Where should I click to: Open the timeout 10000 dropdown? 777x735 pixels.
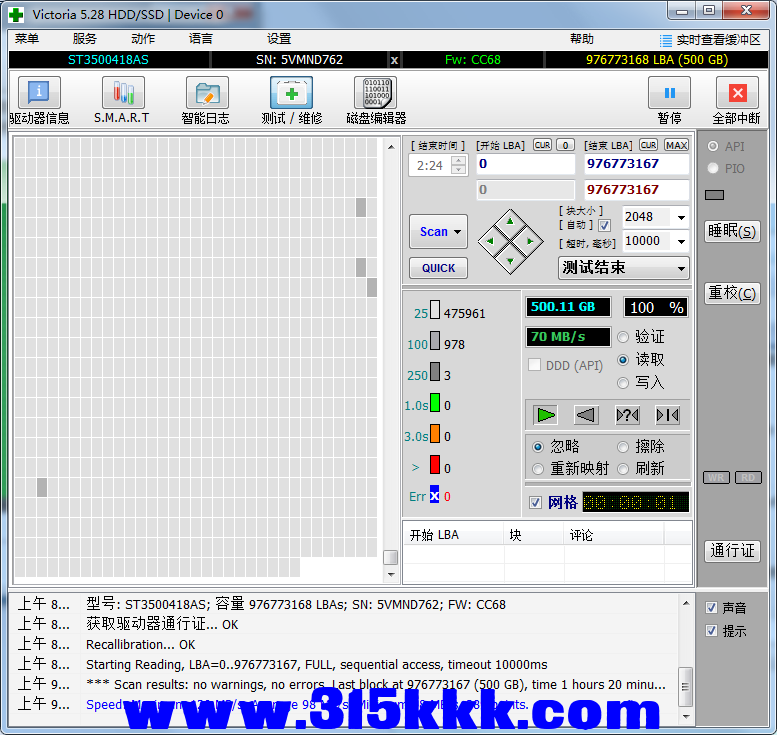coord(681,241)
